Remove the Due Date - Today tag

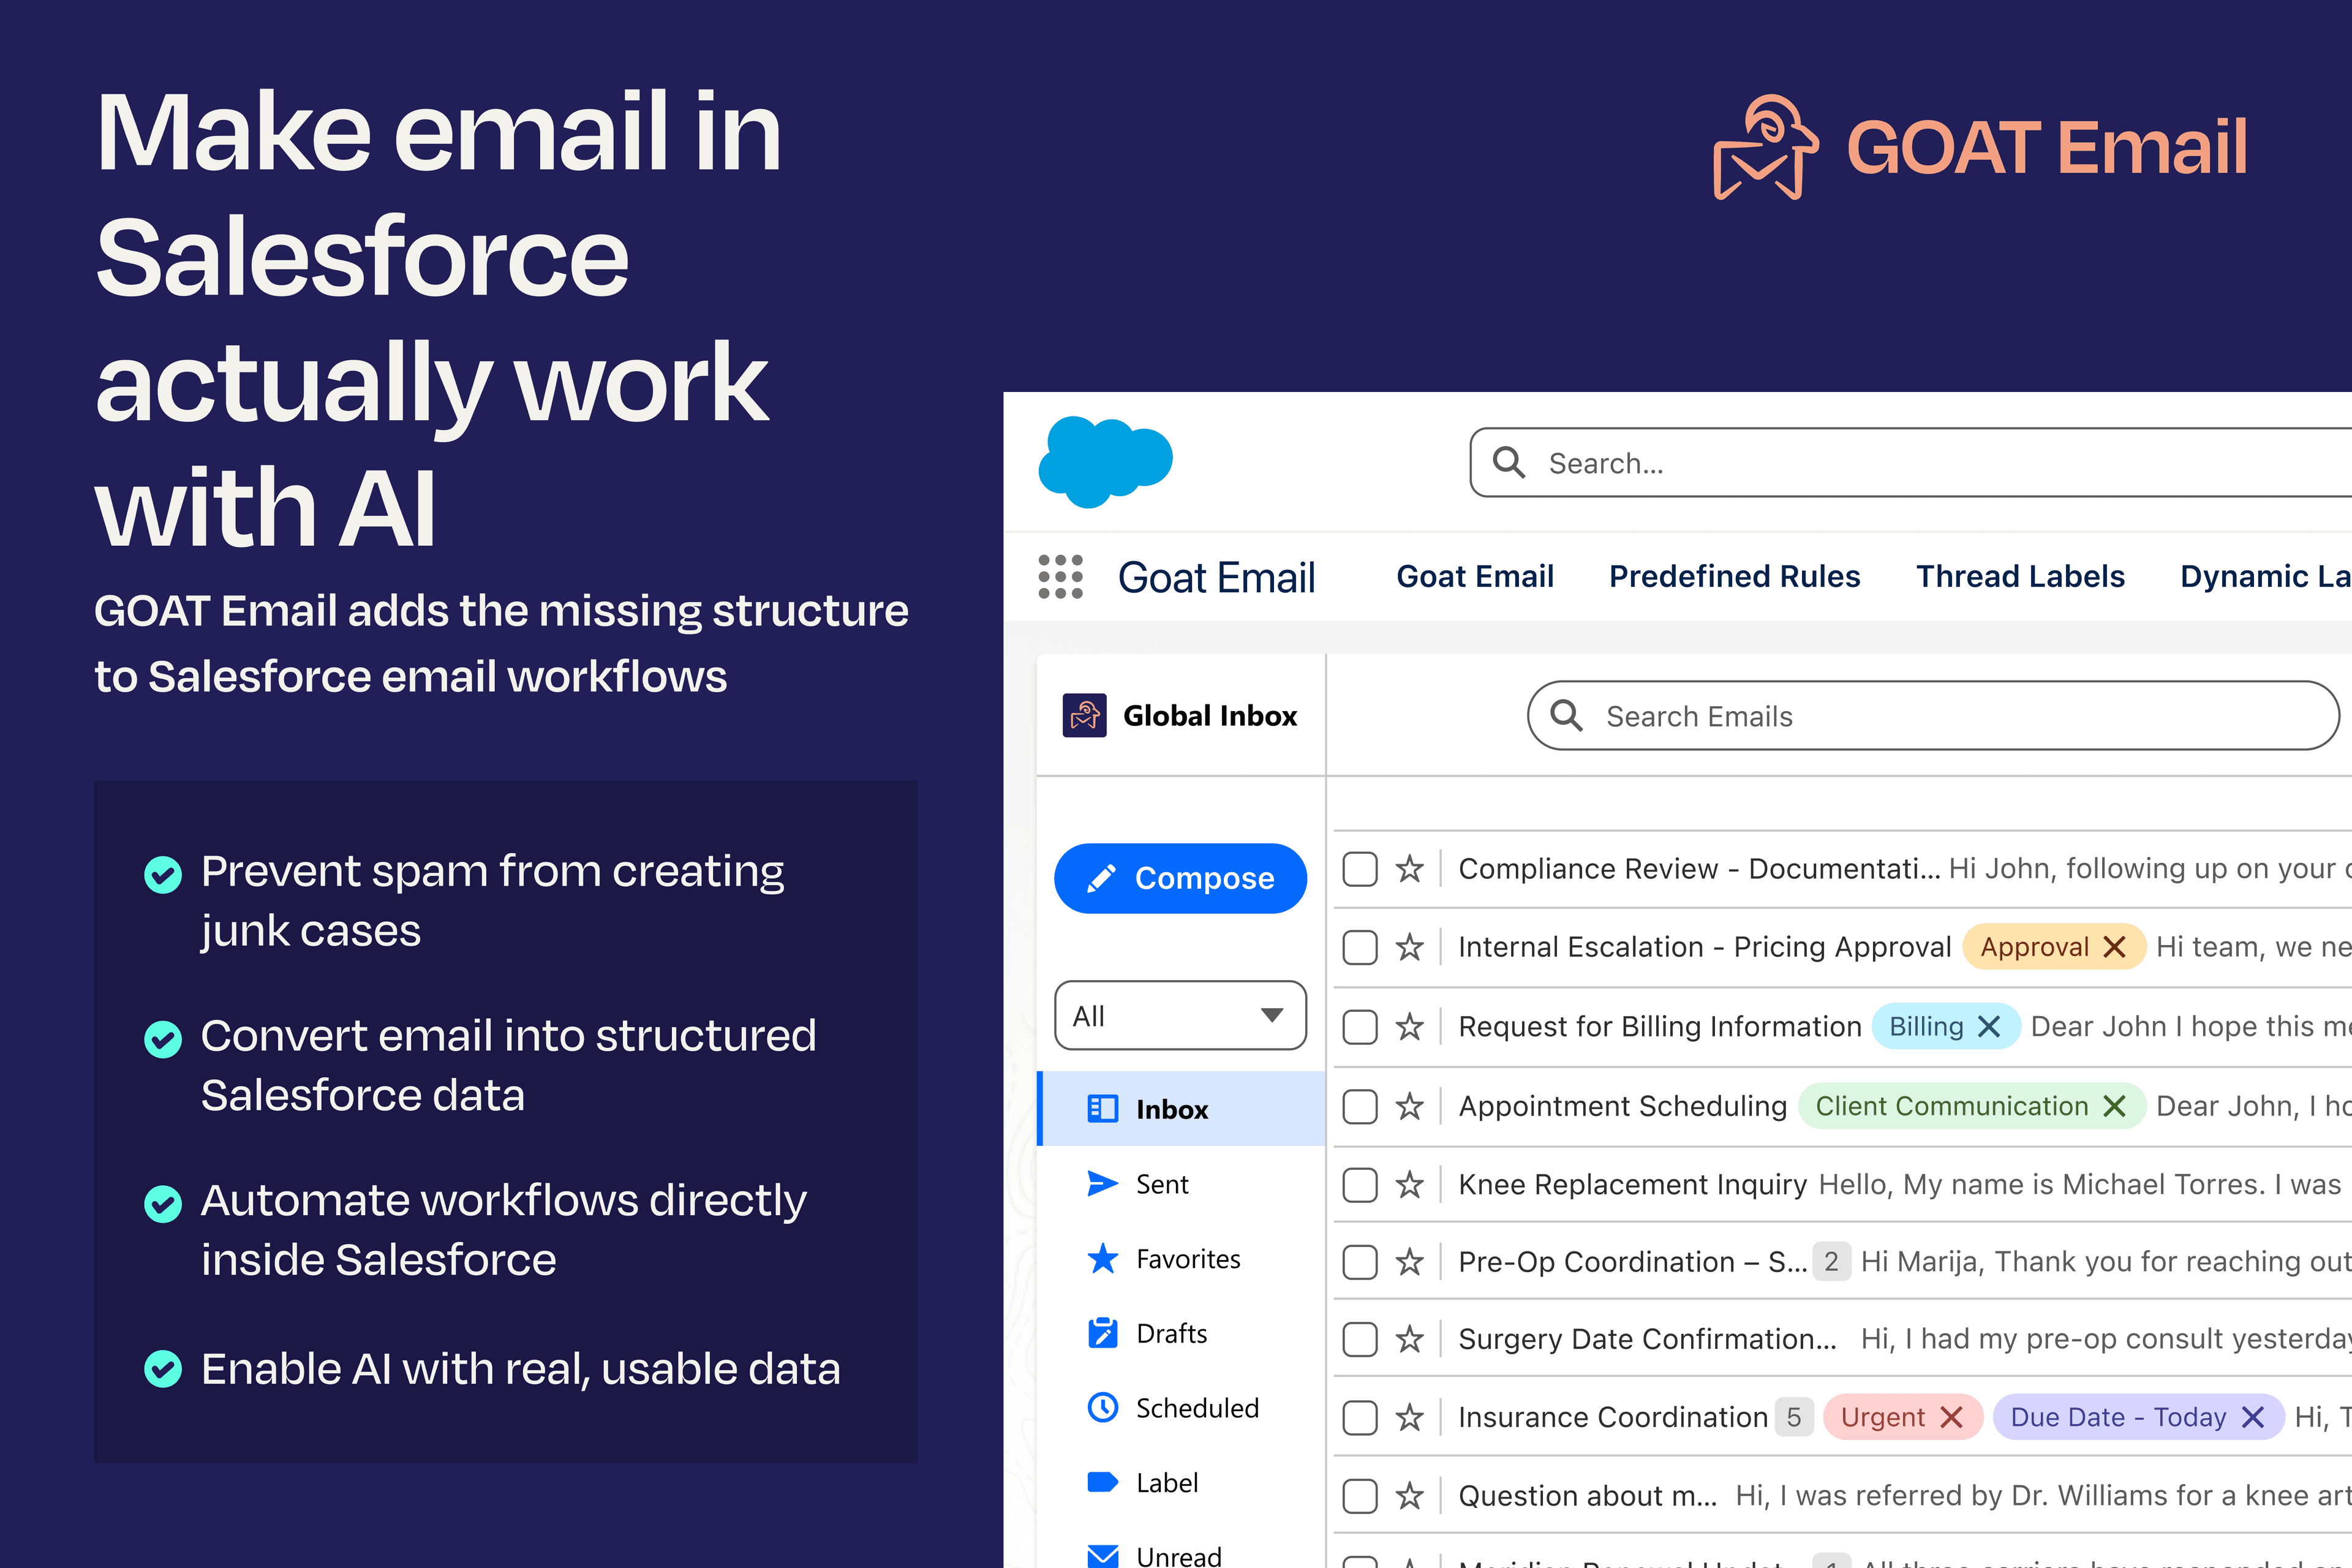pos(2253,1417)
